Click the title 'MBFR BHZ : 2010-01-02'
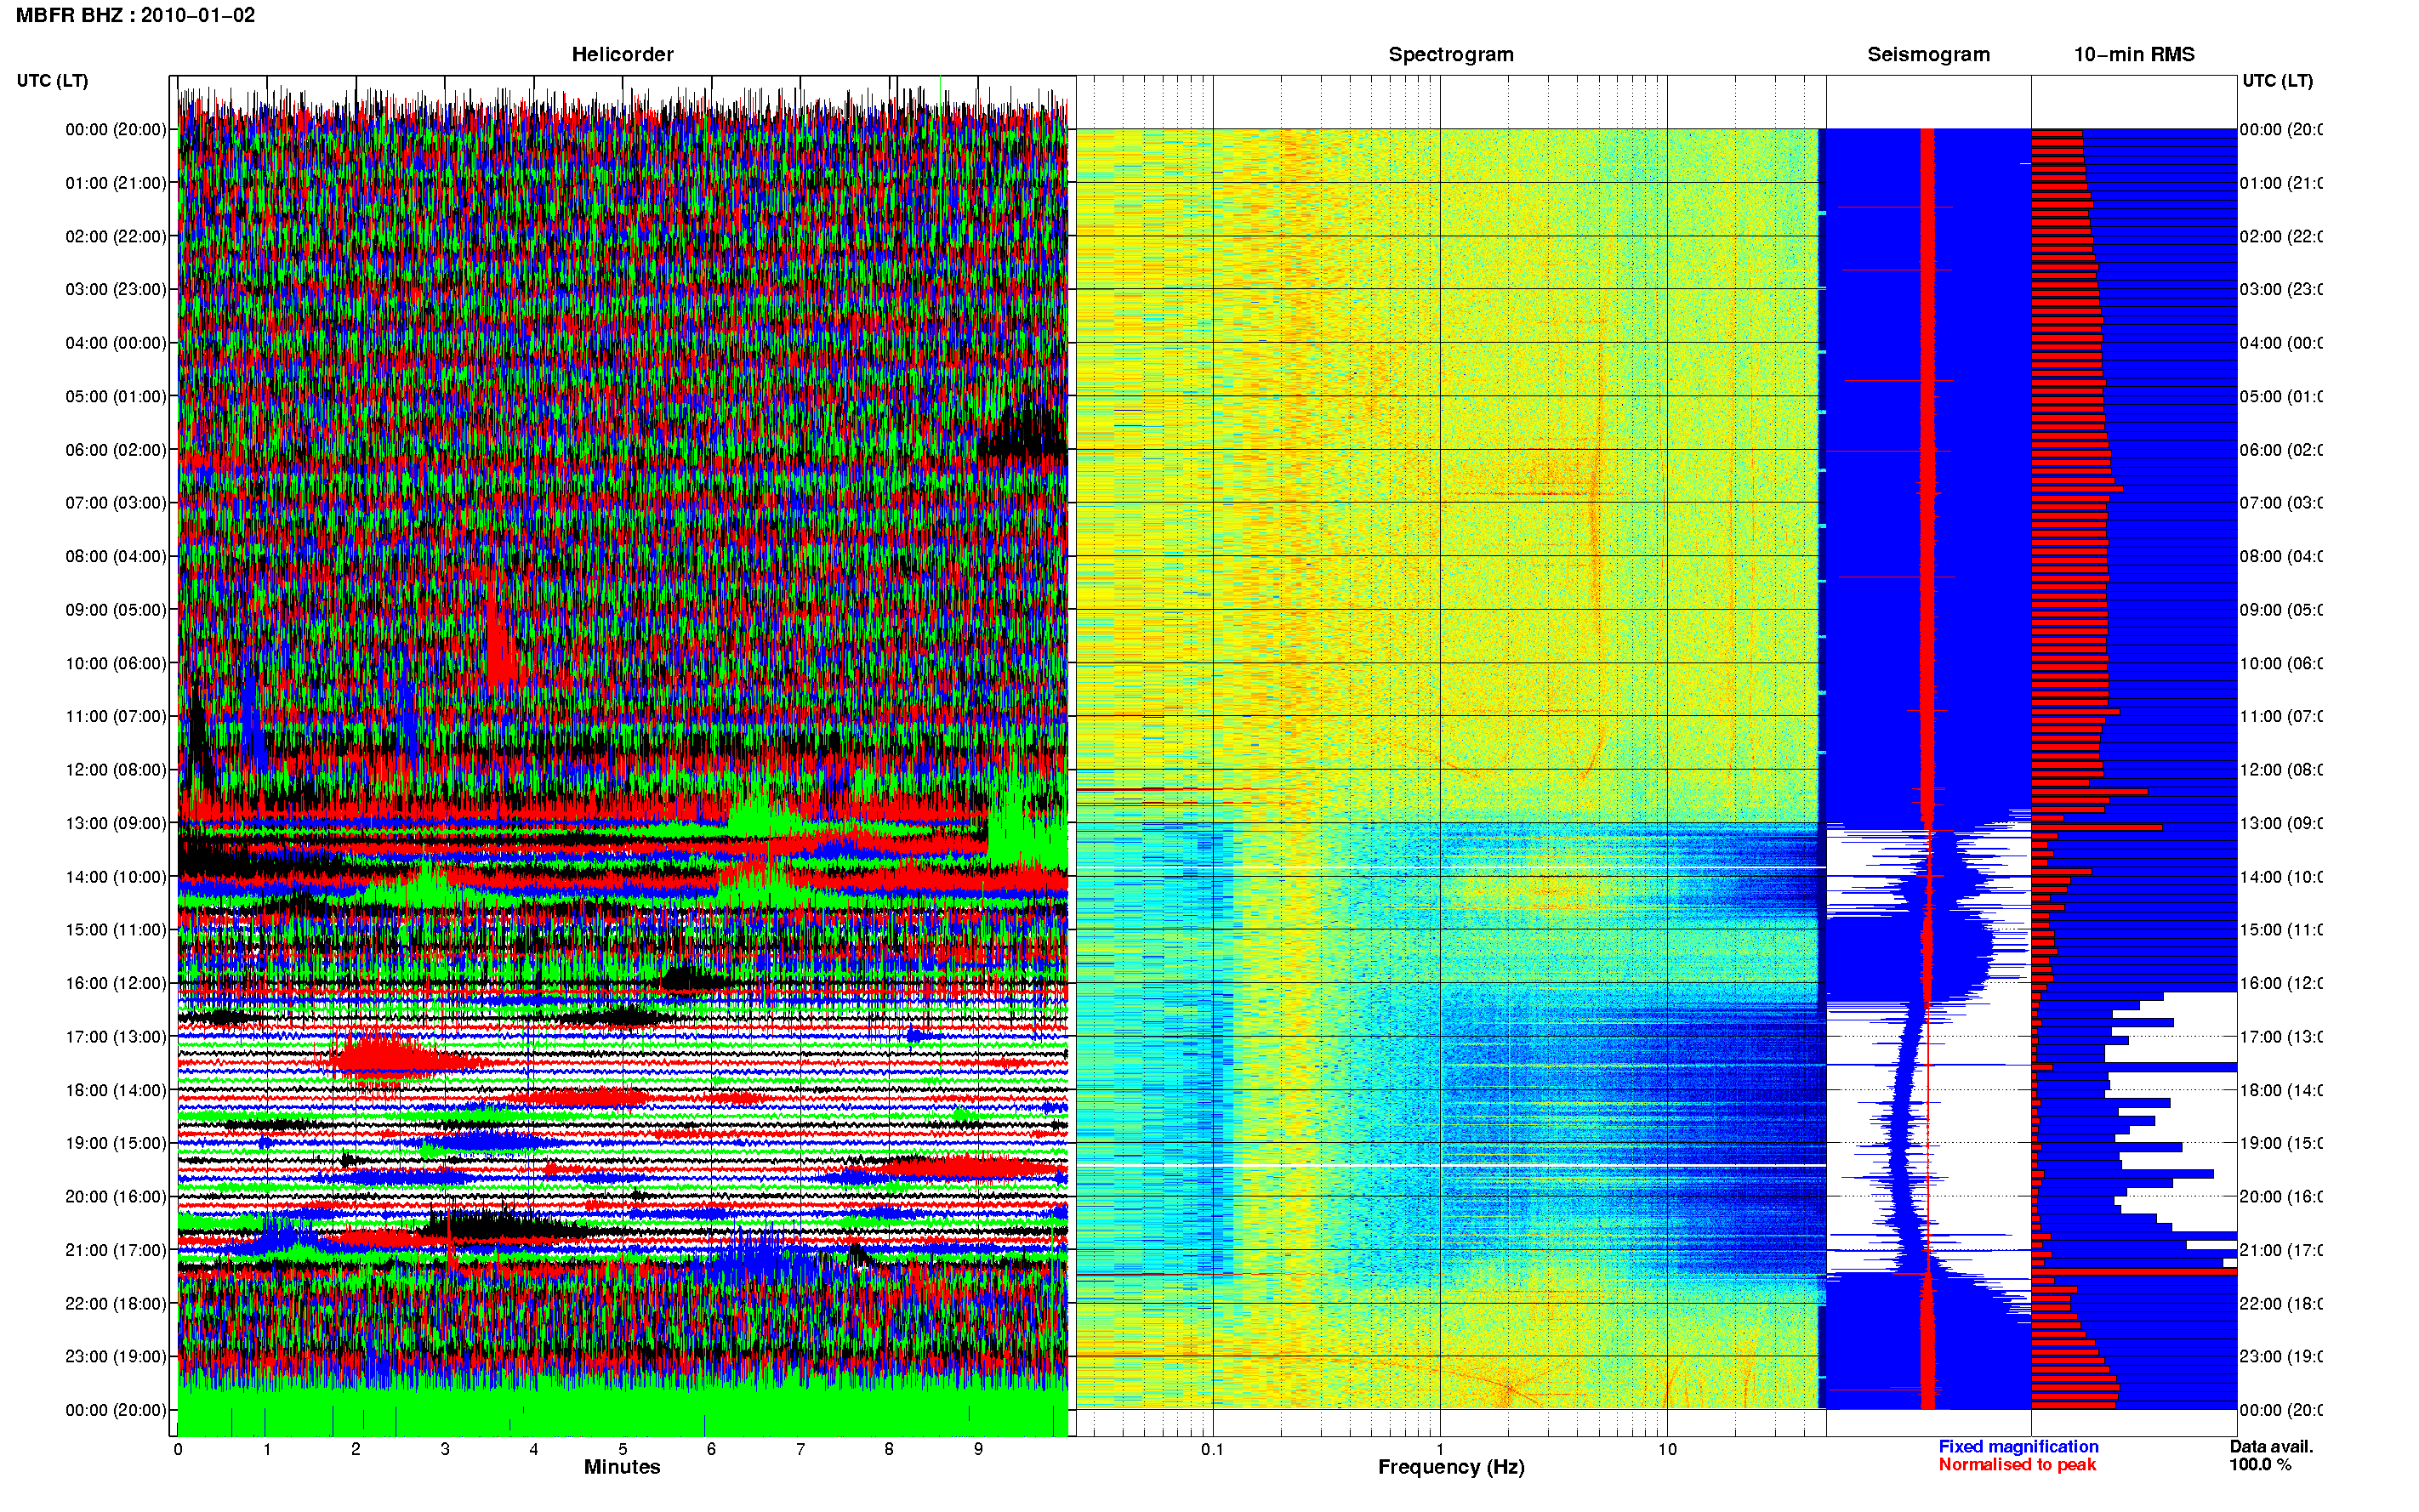Viewport: 2419px width, 1512px height. tap(135, 15)
